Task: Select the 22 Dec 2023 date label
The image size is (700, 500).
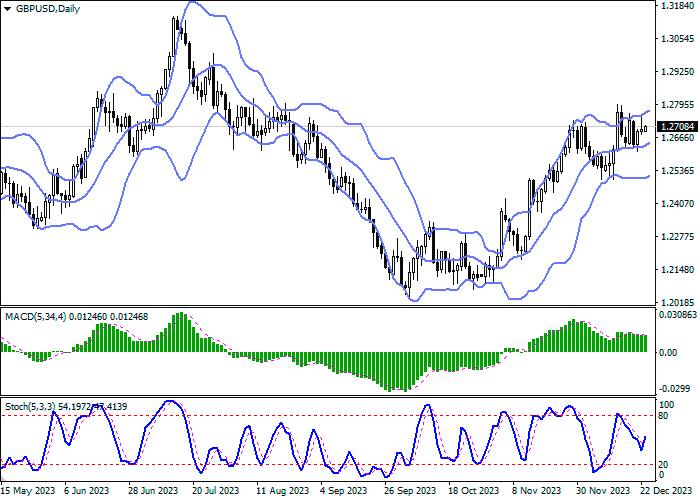Action: (668, 490)
